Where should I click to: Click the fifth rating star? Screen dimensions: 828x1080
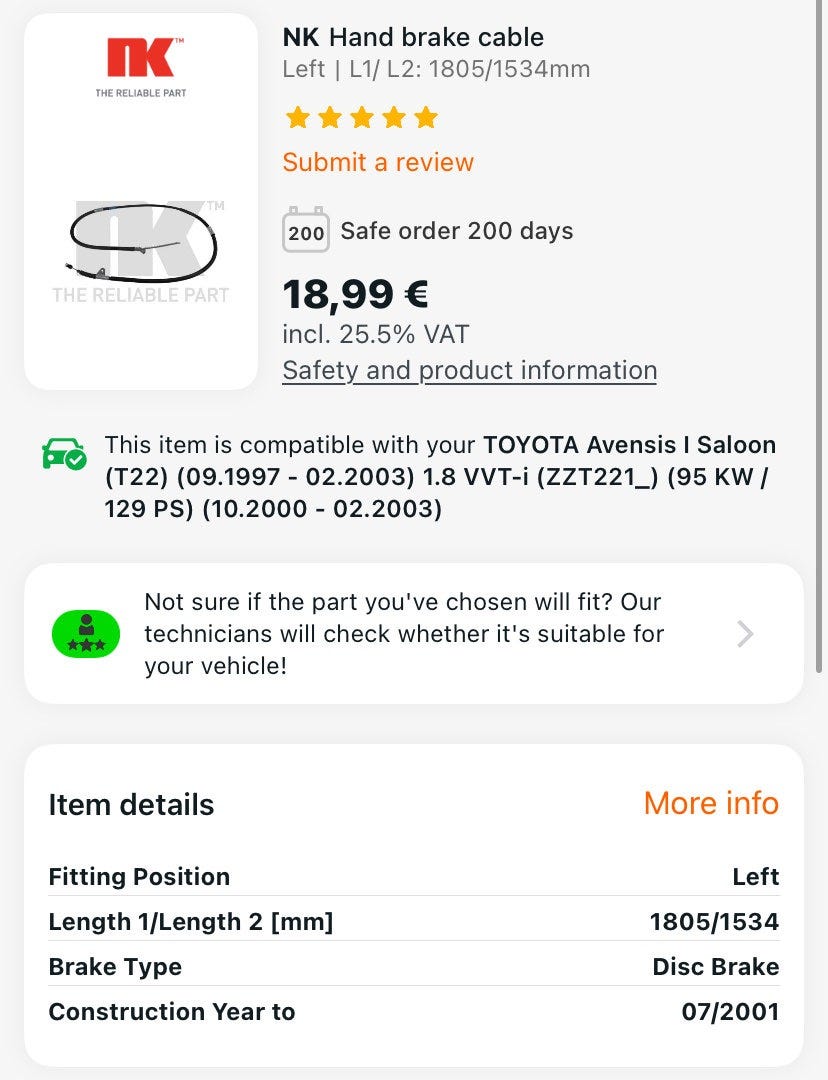(425, 118)
